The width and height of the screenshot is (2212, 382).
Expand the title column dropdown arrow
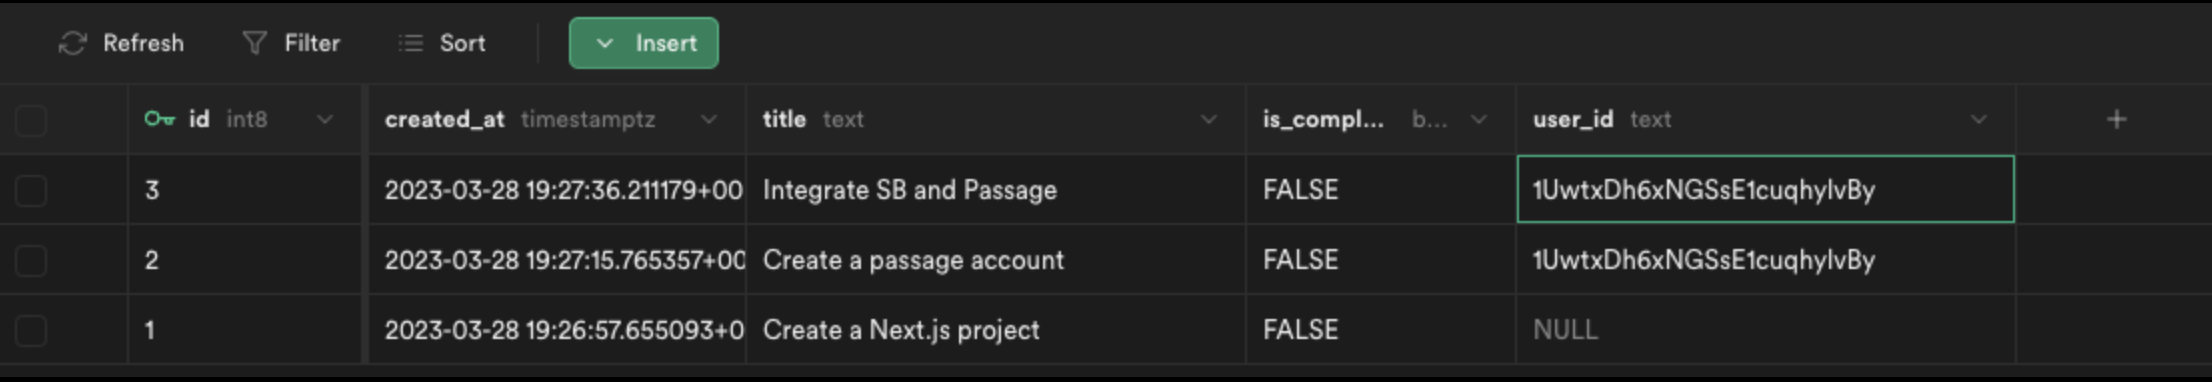[x=1208, y=119]
